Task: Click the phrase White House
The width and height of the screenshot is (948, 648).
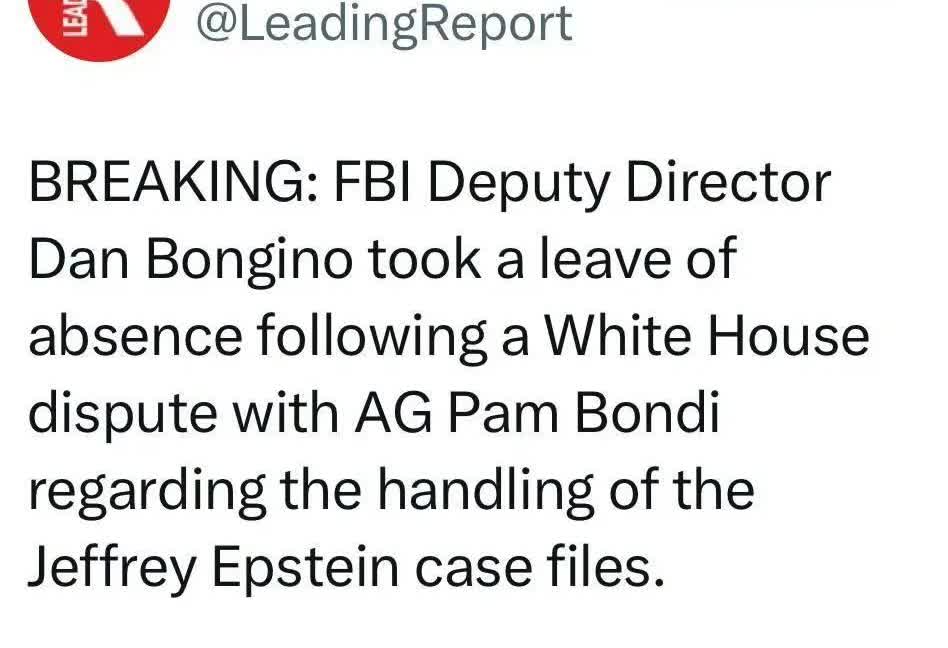Action: click(x=707, y=335)
